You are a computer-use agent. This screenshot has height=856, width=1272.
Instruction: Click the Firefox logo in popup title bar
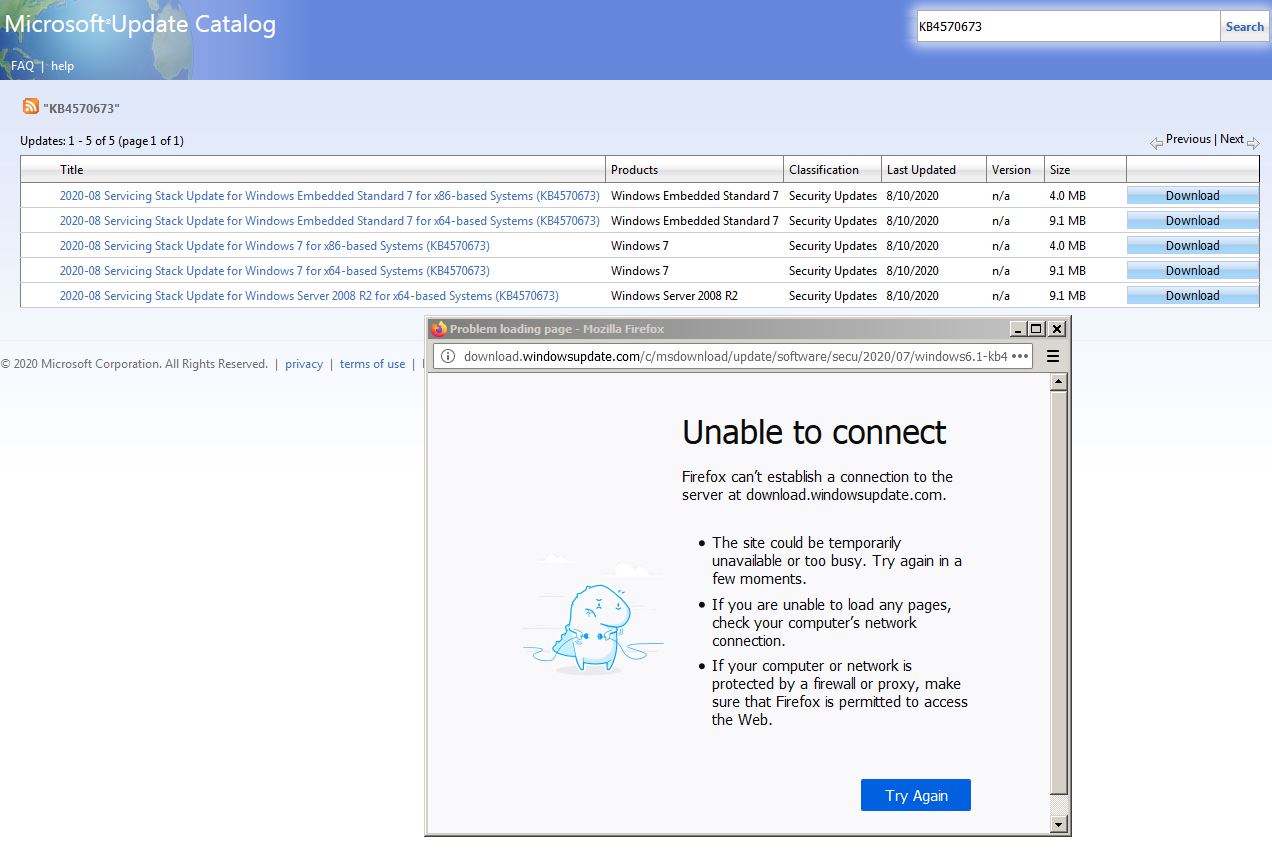438,329
